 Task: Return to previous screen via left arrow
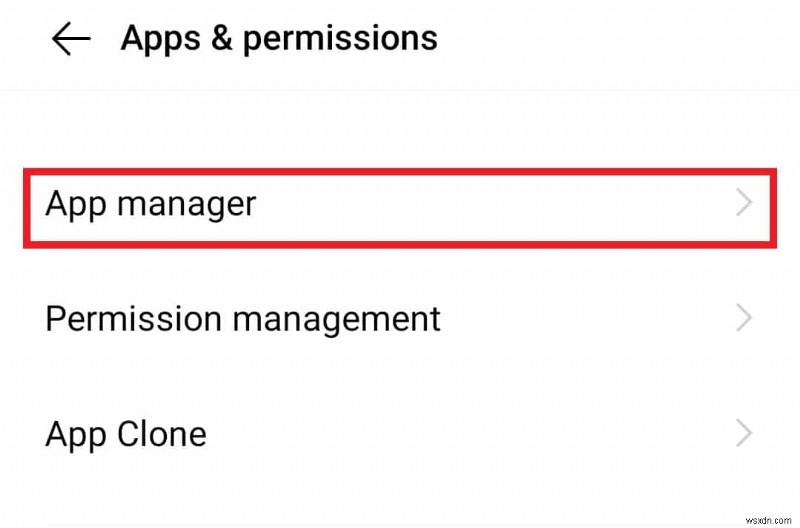(x=70, y=39)
